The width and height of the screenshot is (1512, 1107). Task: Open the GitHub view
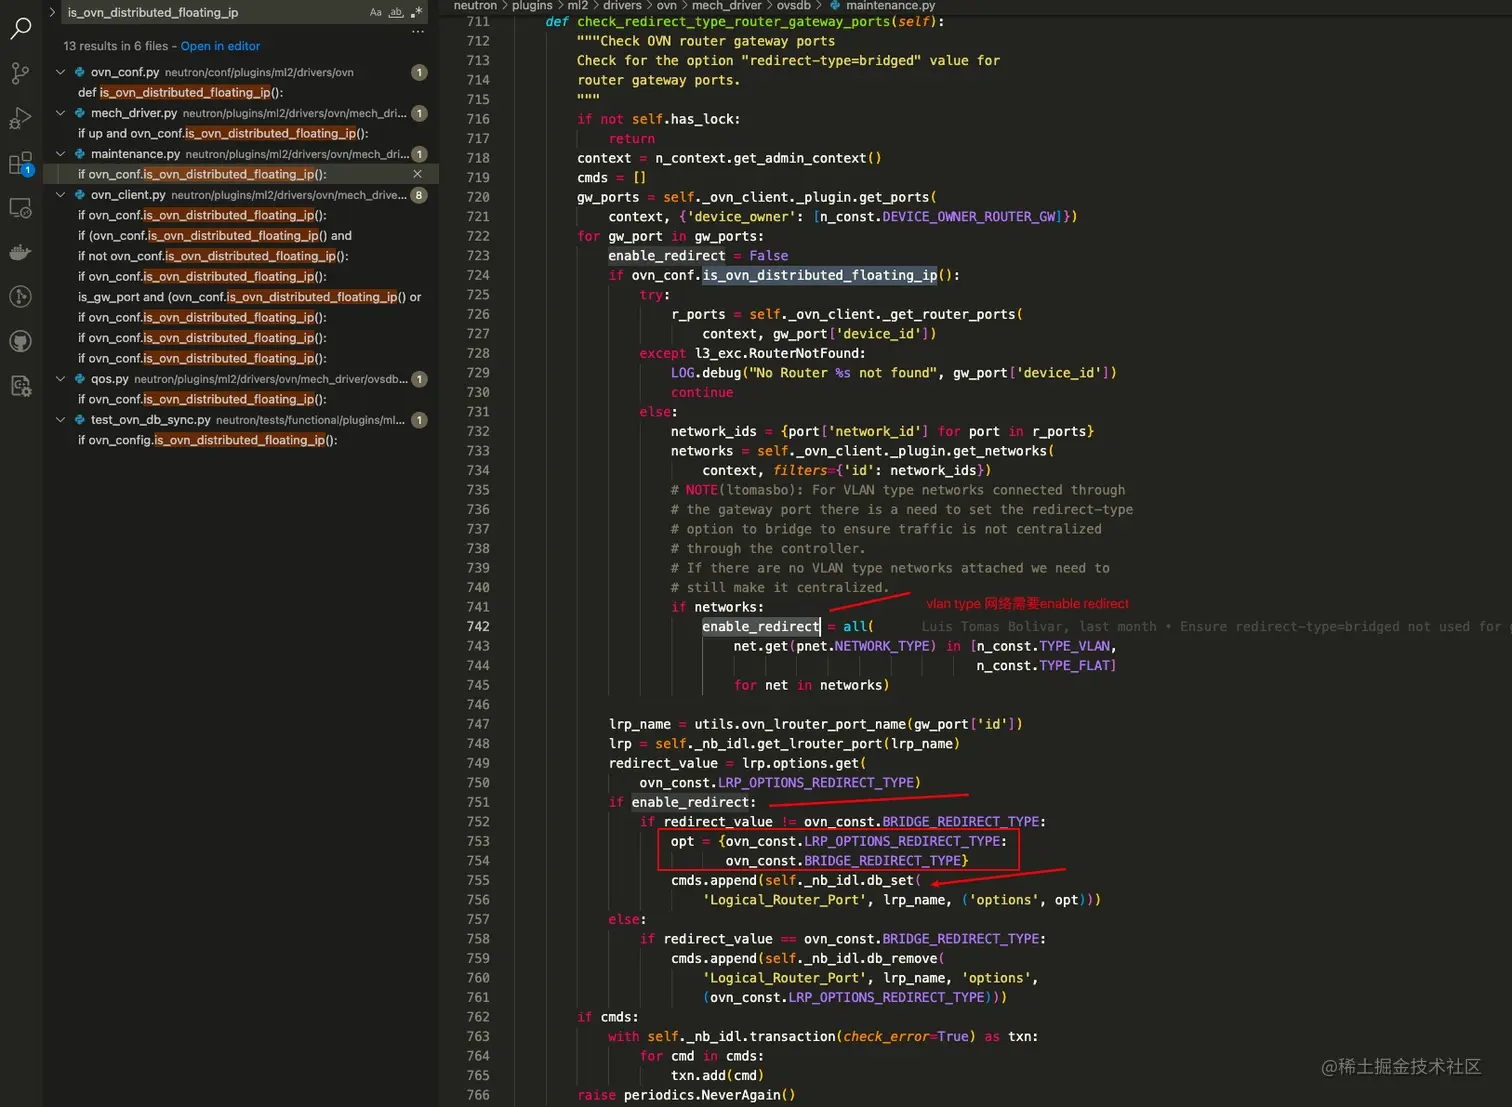click(20, 342)
